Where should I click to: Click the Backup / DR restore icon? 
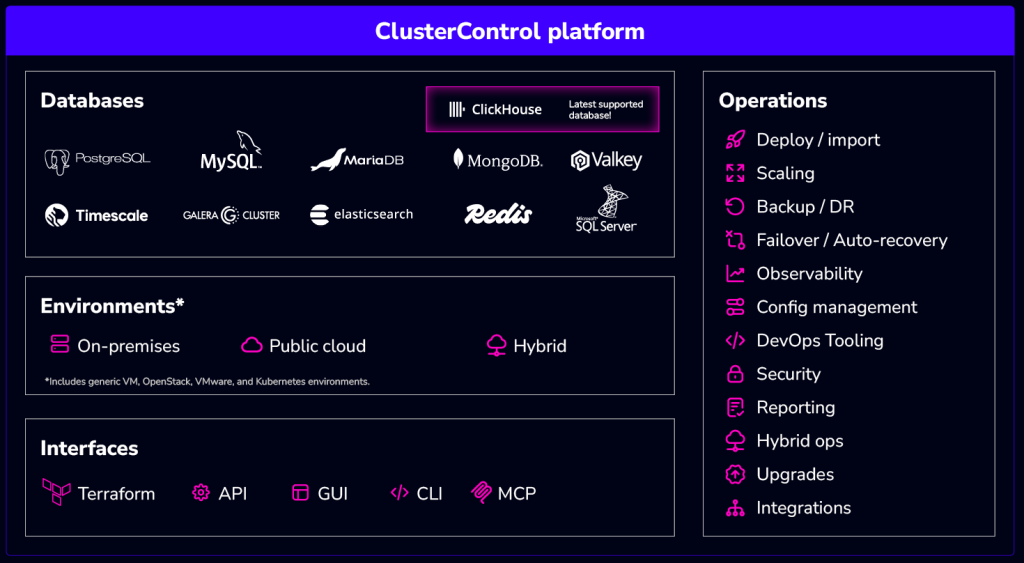(735, 206)
